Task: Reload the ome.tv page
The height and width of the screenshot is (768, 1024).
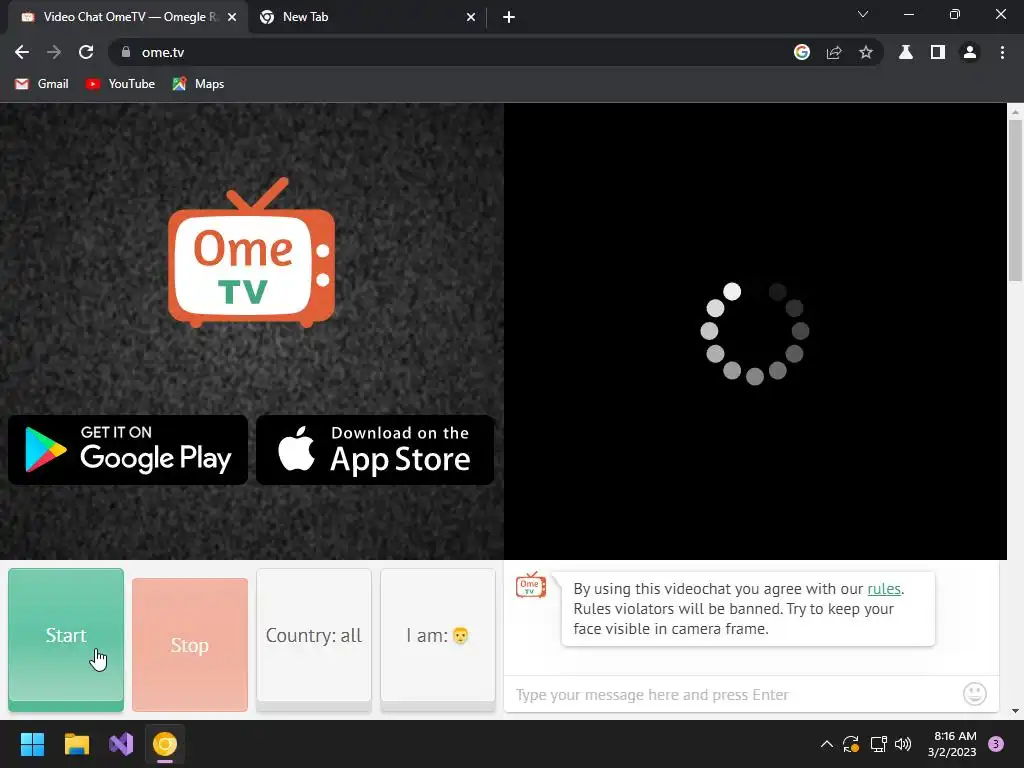Action: coord(86,52)
